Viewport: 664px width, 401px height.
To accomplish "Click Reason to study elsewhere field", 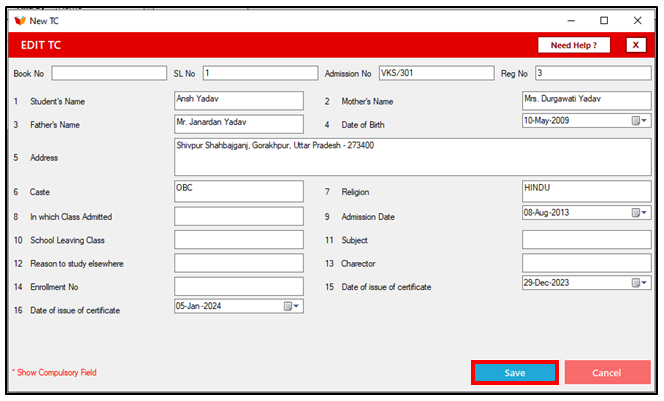I will click(x=239, y=263).
